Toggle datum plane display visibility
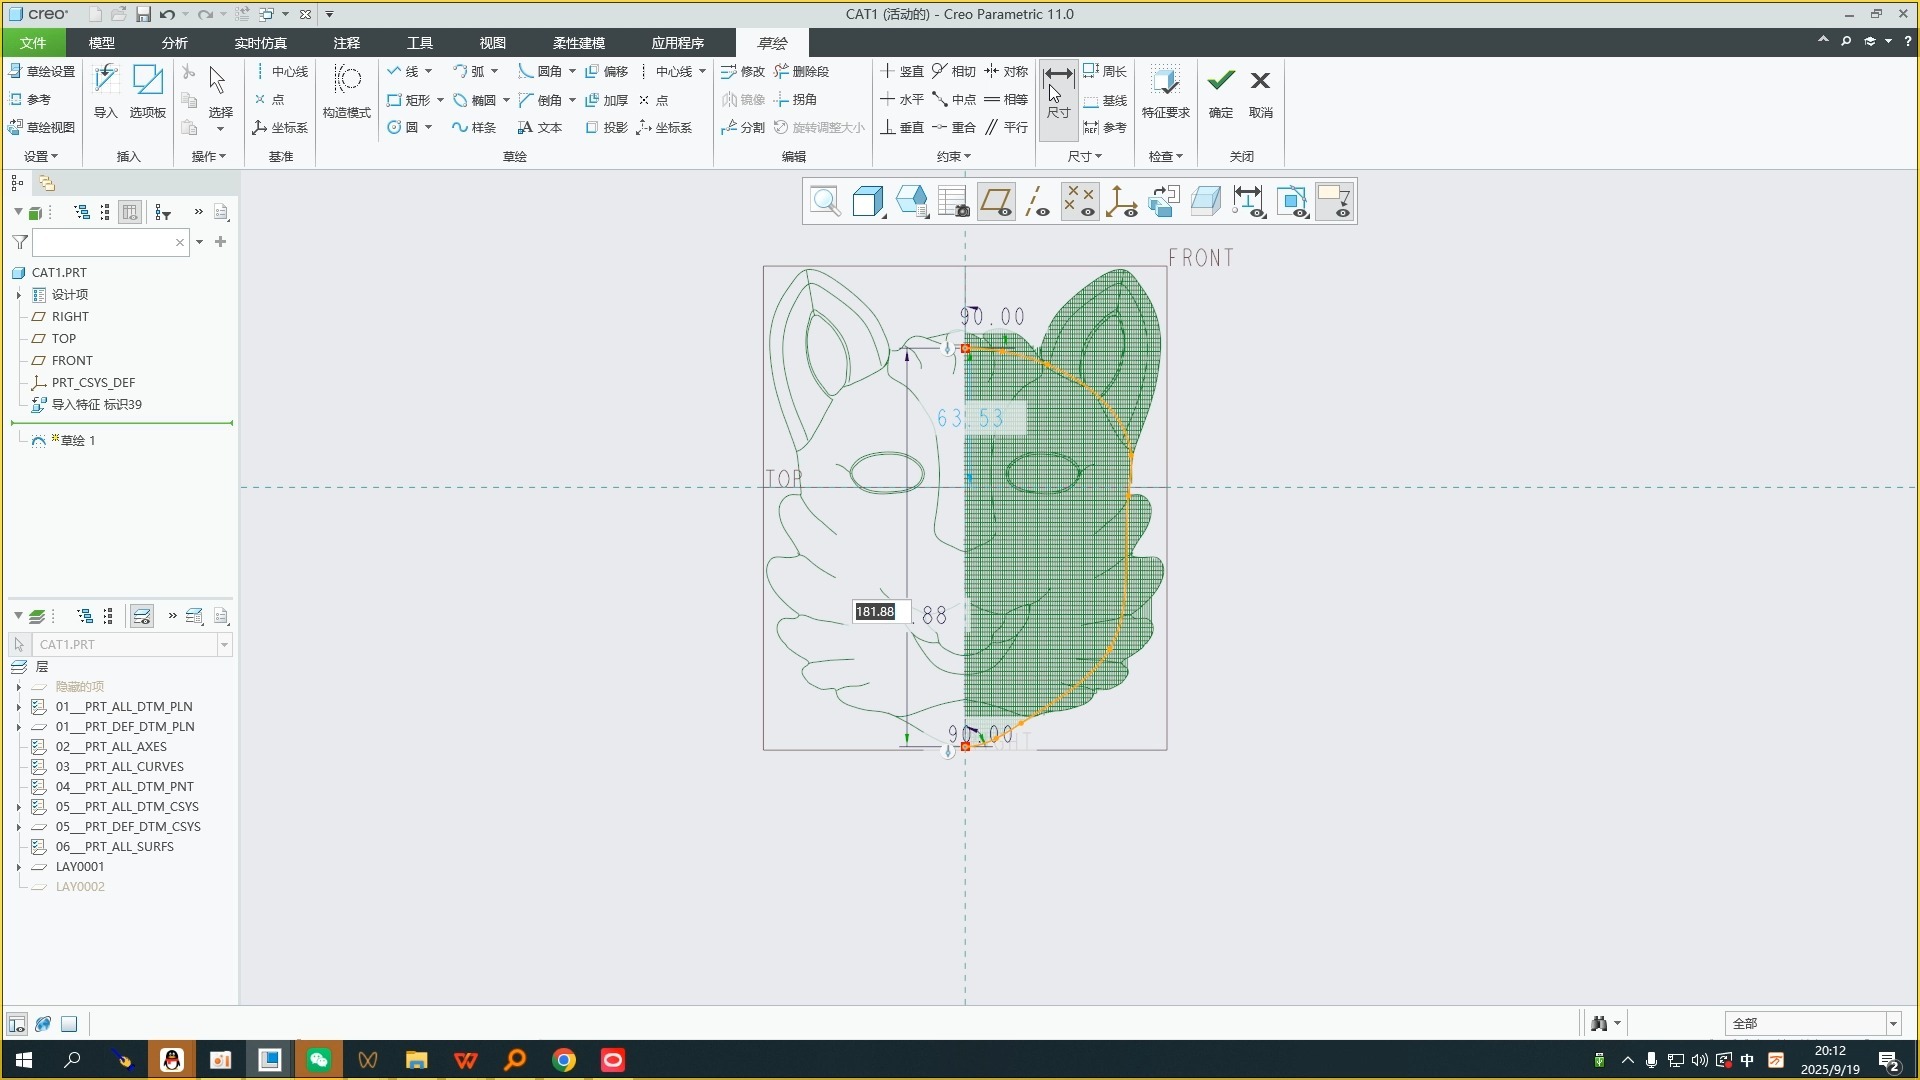This screenshot has width=1920, height=1080. 995,202
